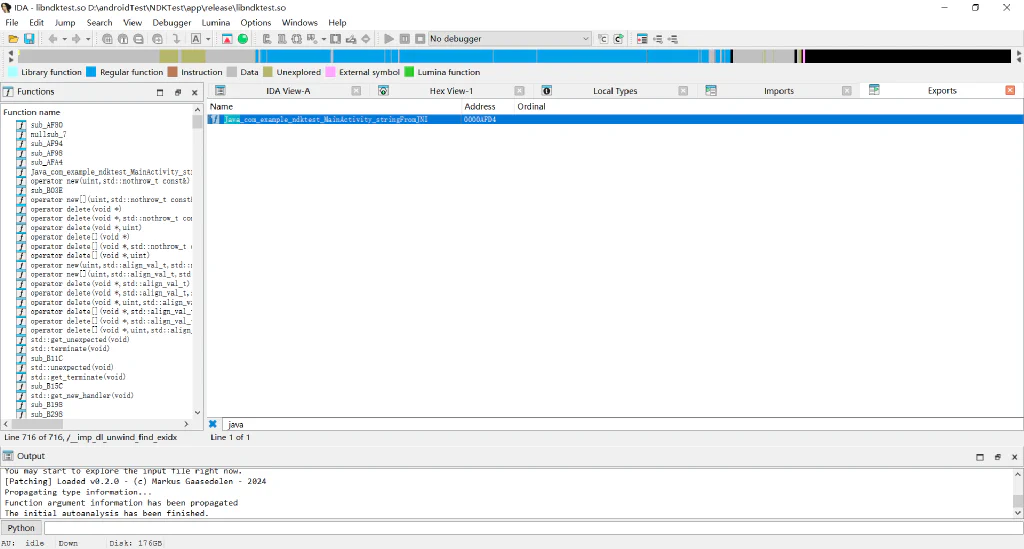Close the Hex View-1 tab

tap(519, 91)
